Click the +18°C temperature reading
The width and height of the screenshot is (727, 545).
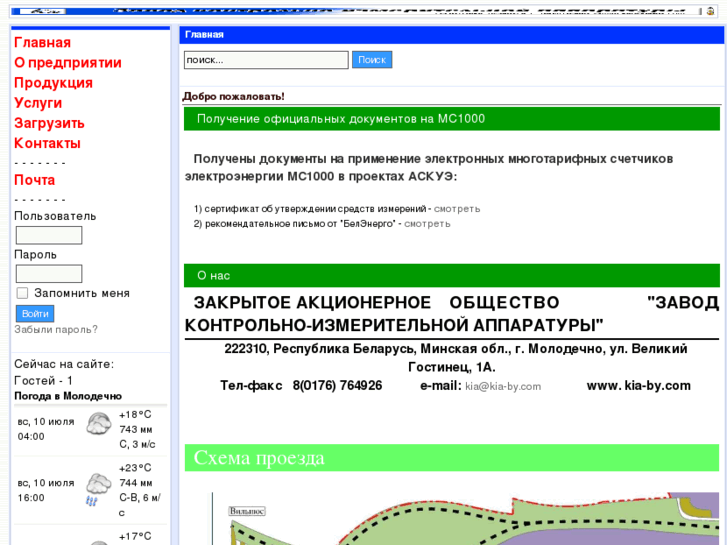pos(135,415)
